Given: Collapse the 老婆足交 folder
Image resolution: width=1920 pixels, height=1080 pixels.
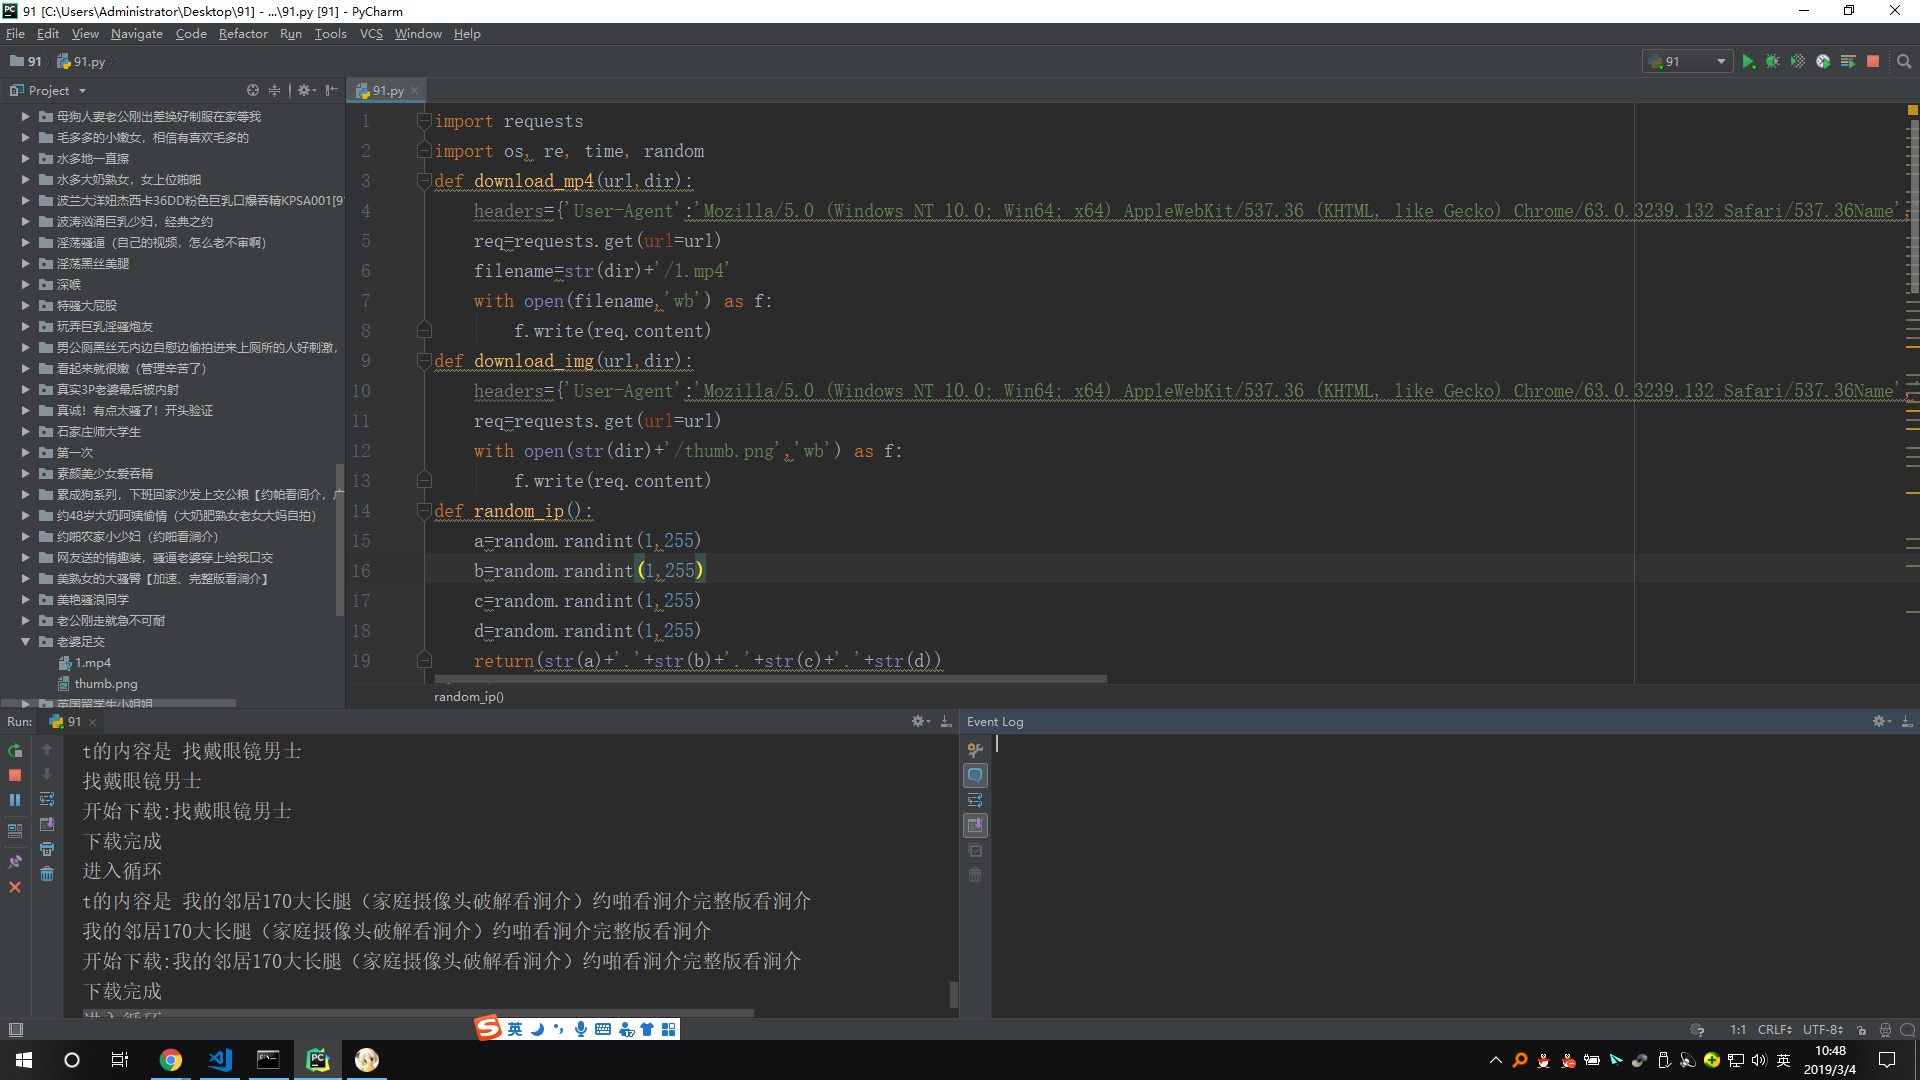Looking at the screenshot, I should tap(26, 642).
